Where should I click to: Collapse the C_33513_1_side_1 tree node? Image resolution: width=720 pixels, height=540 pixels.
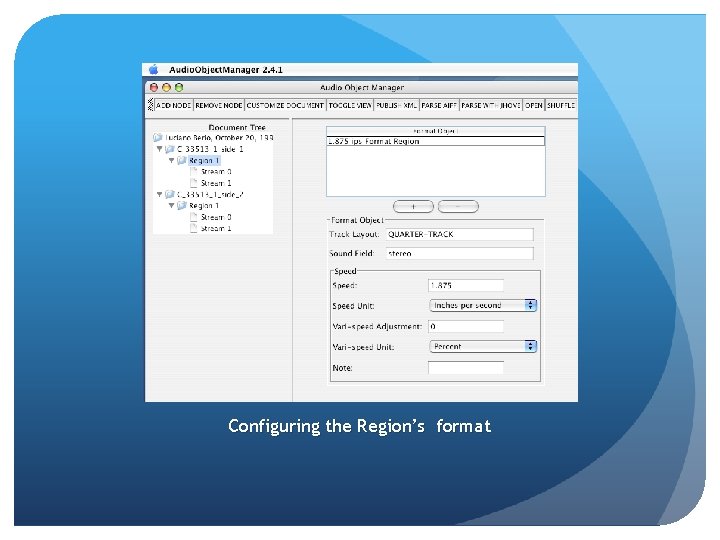[160, 149]
